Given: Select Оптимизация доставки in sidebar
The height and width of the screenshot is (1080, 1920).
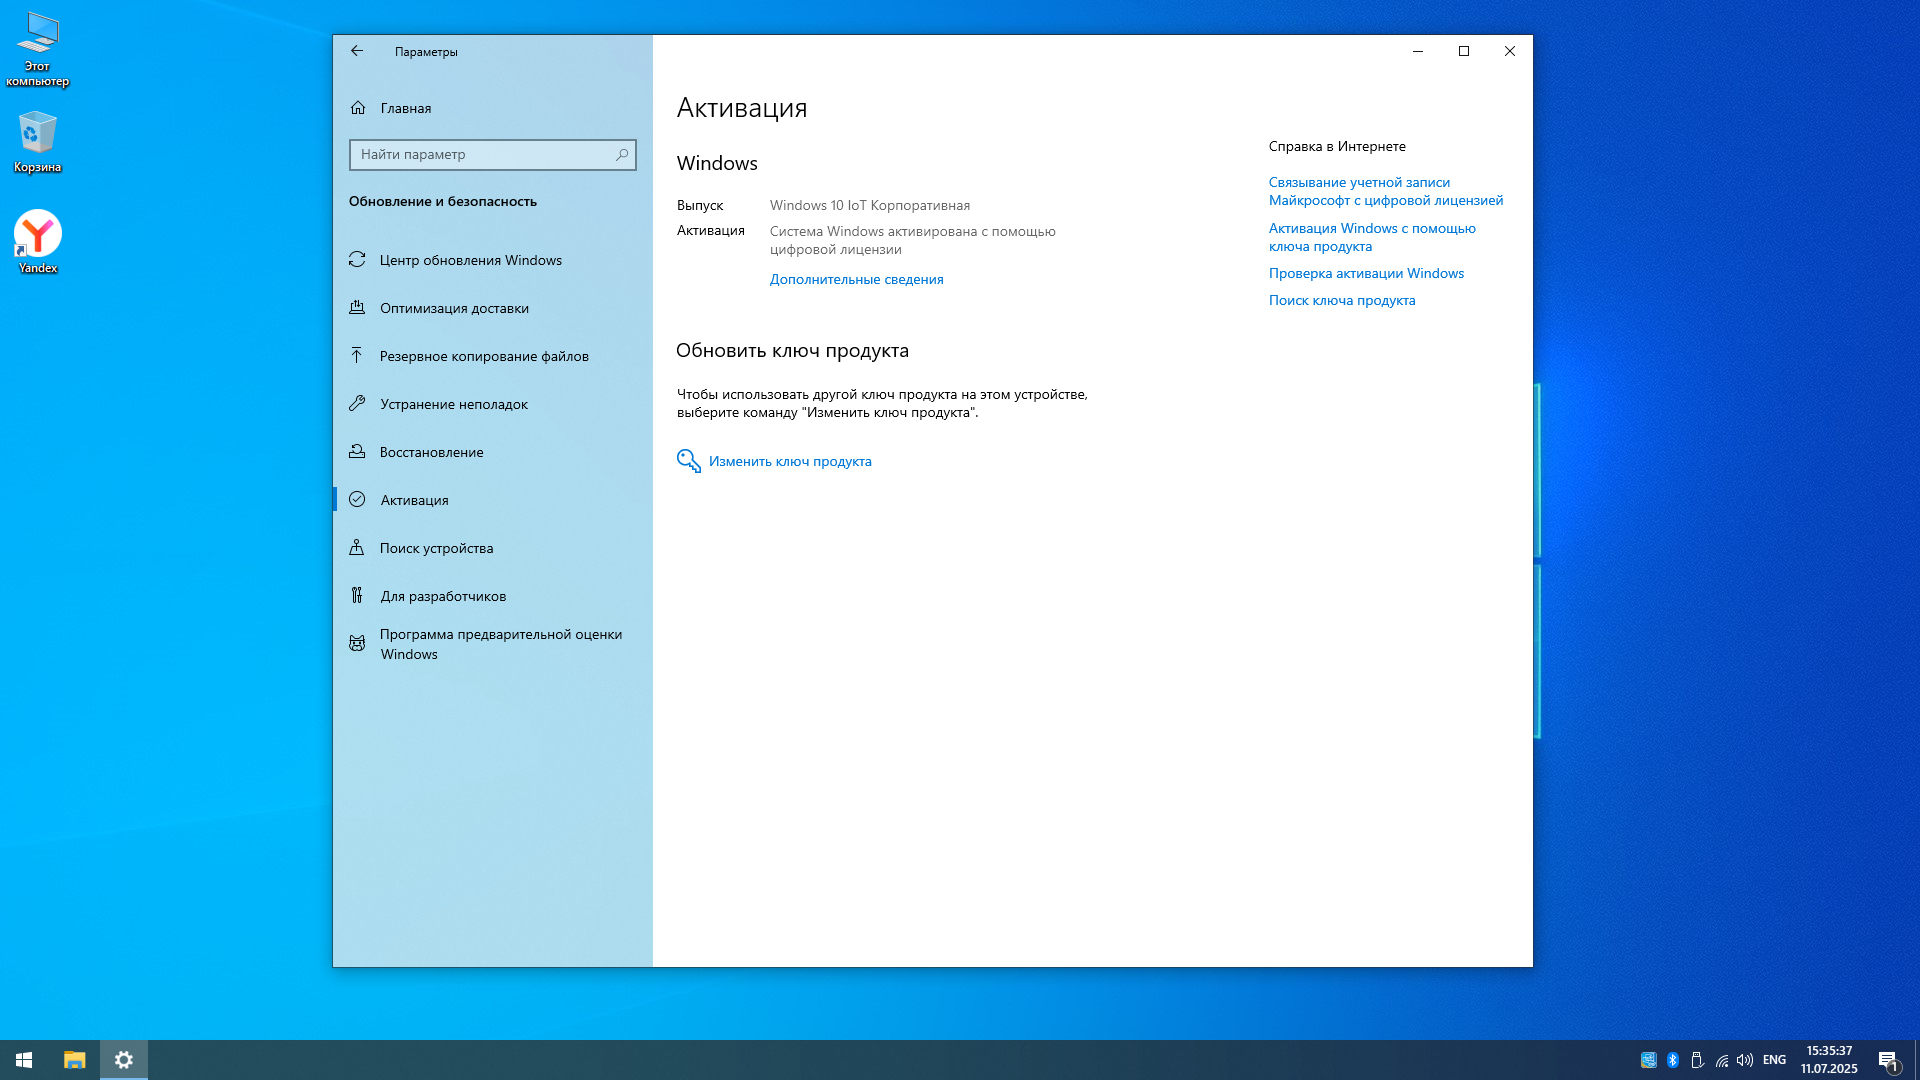Looking at the screenshot, I should click(x=454, y=308).
